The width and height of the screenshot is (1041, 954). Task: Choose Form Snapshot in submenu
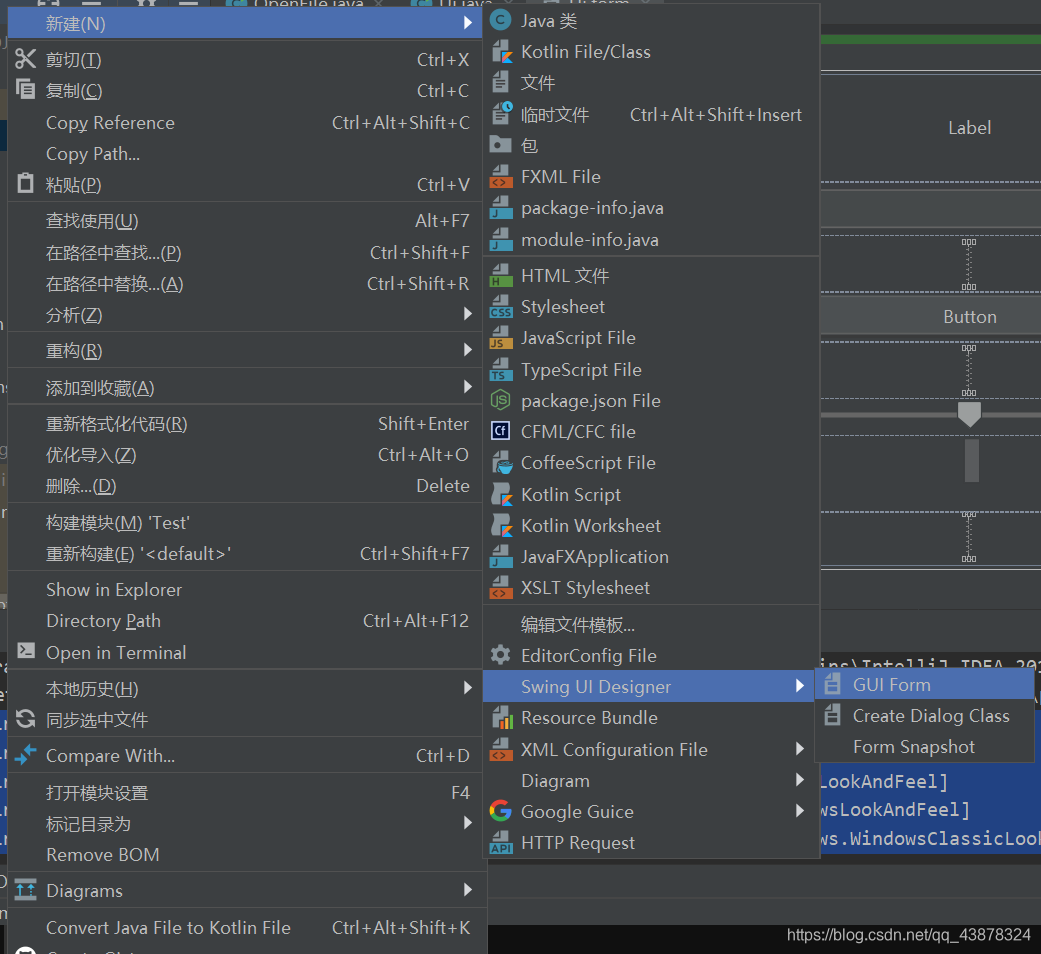pos(924,747)
